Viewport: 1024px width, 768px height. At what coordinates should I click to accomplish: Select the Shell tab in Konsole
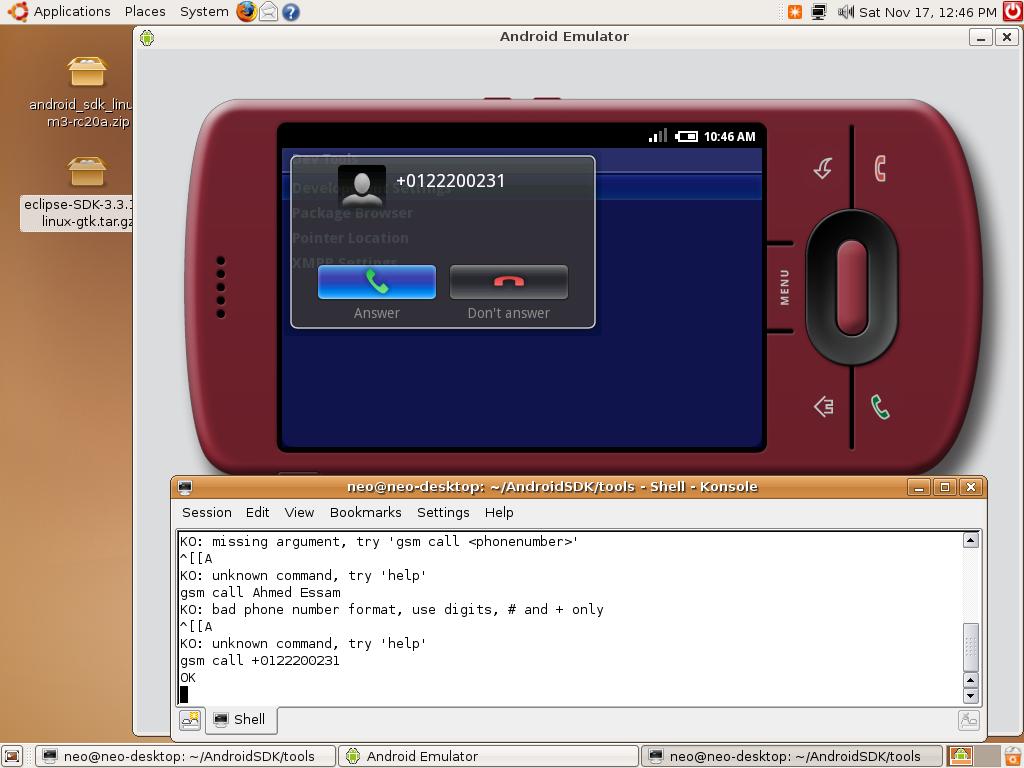[x=240, y=720]
